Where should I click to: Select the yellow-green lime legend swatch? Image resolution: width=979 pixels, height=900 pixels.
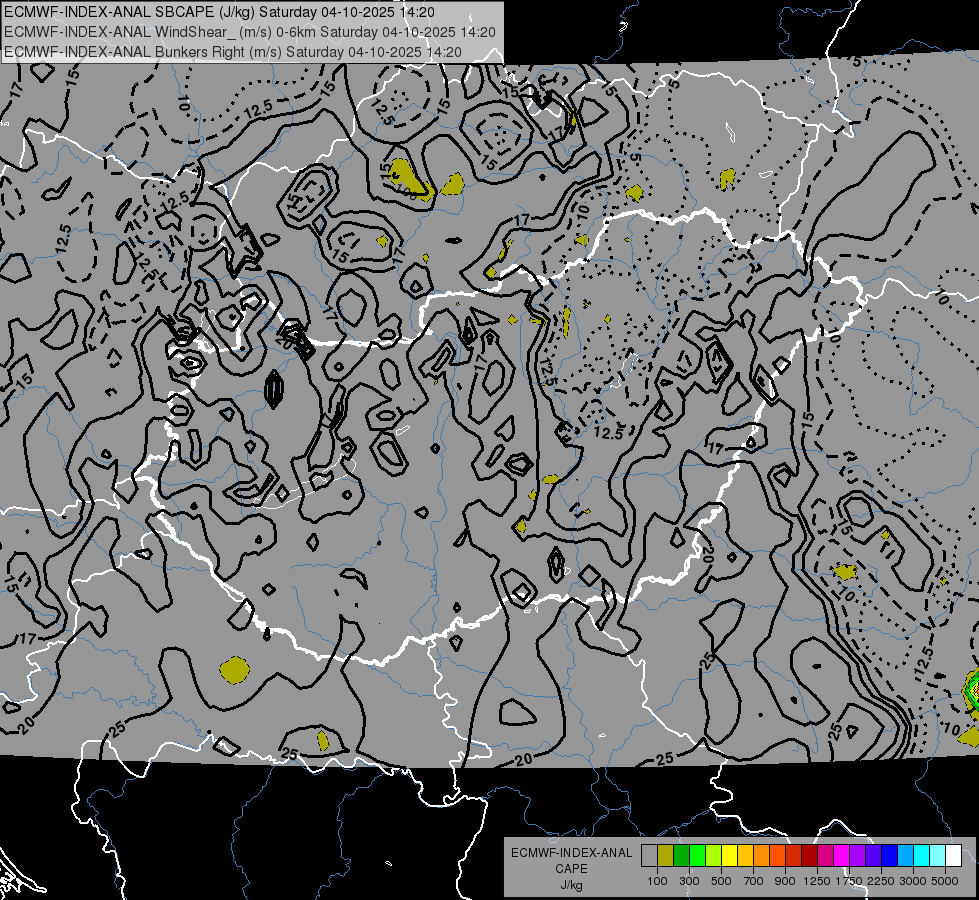point(713,855)
